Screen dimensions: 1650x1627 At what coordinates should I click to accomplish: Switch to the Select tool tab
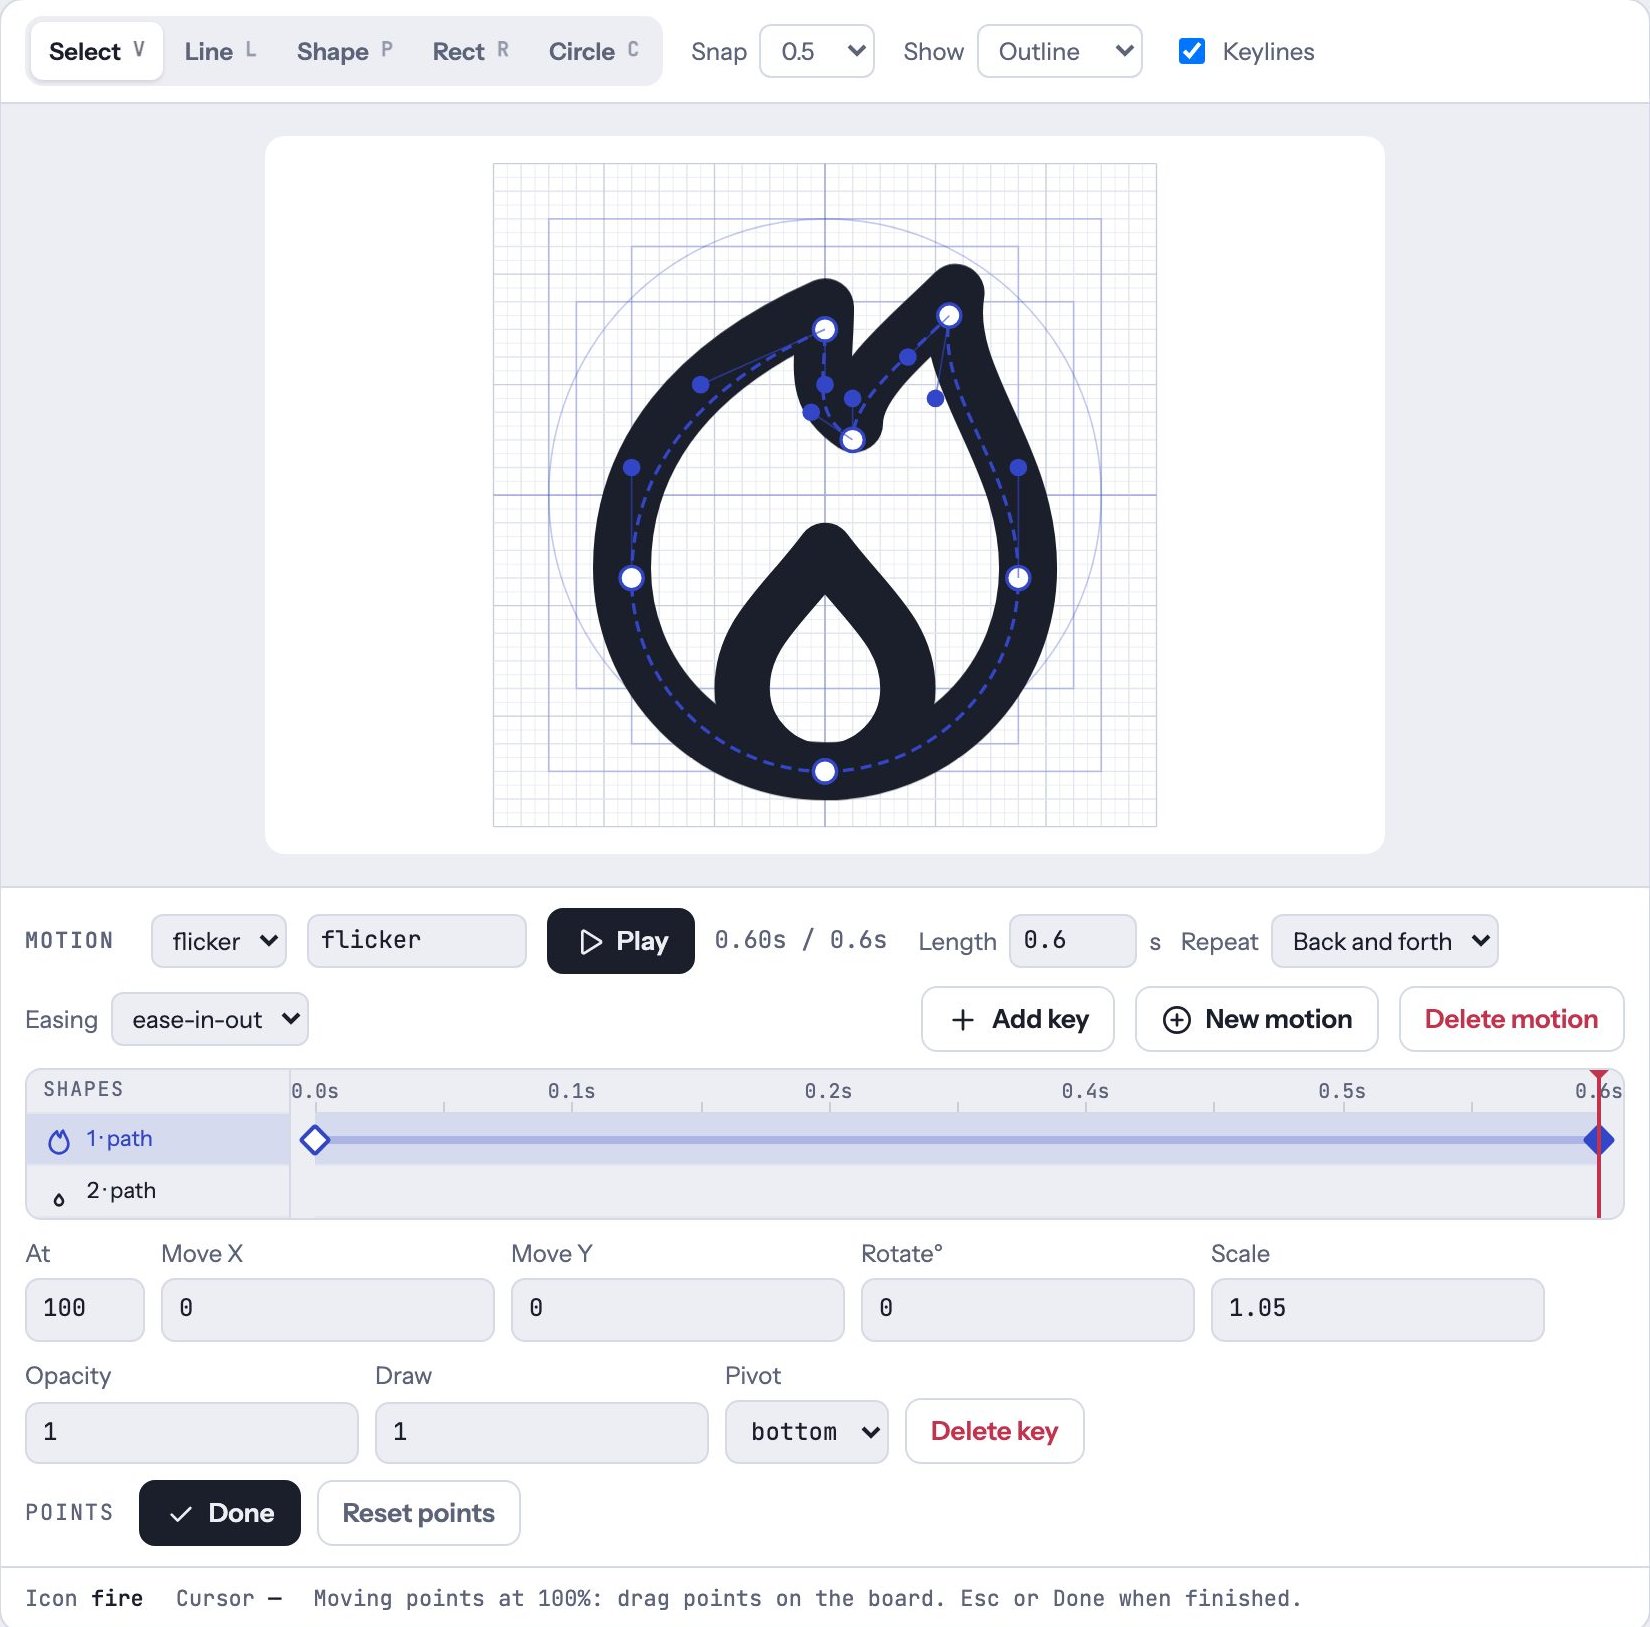(x=97, y=51)
